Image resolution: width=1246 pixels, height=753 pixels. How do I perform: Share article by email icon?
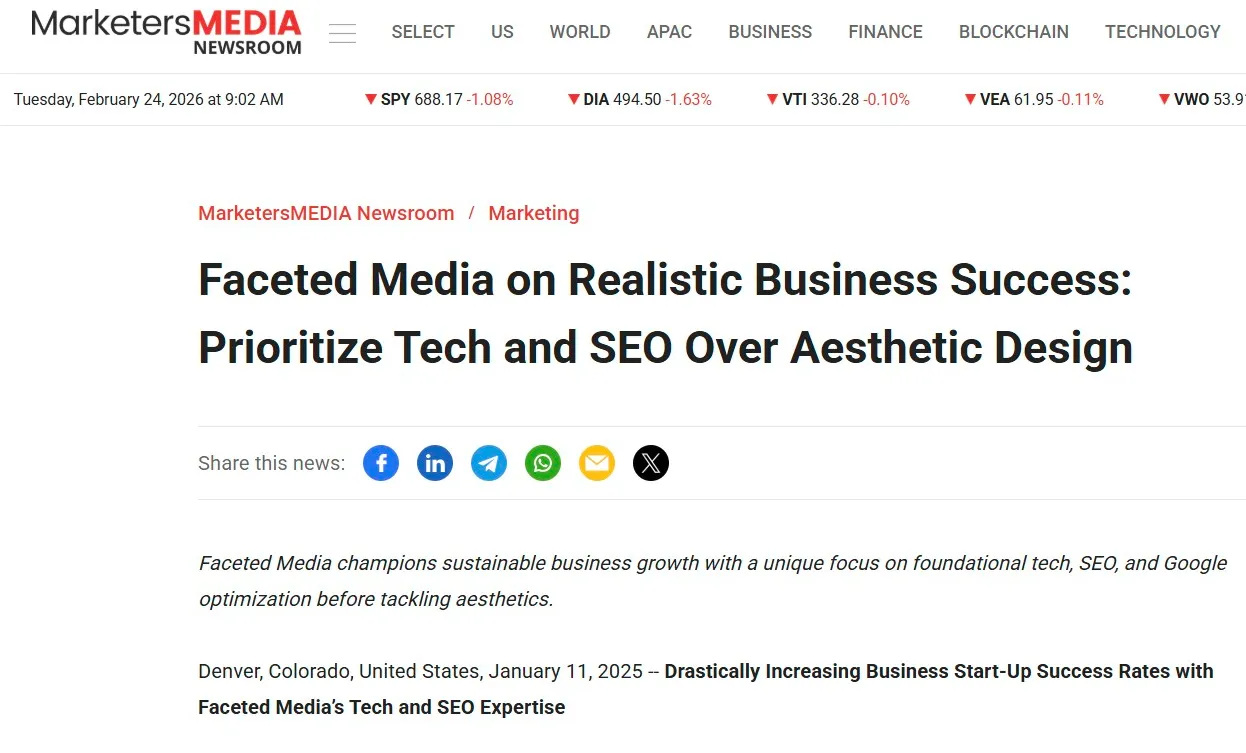coord(597,463)
